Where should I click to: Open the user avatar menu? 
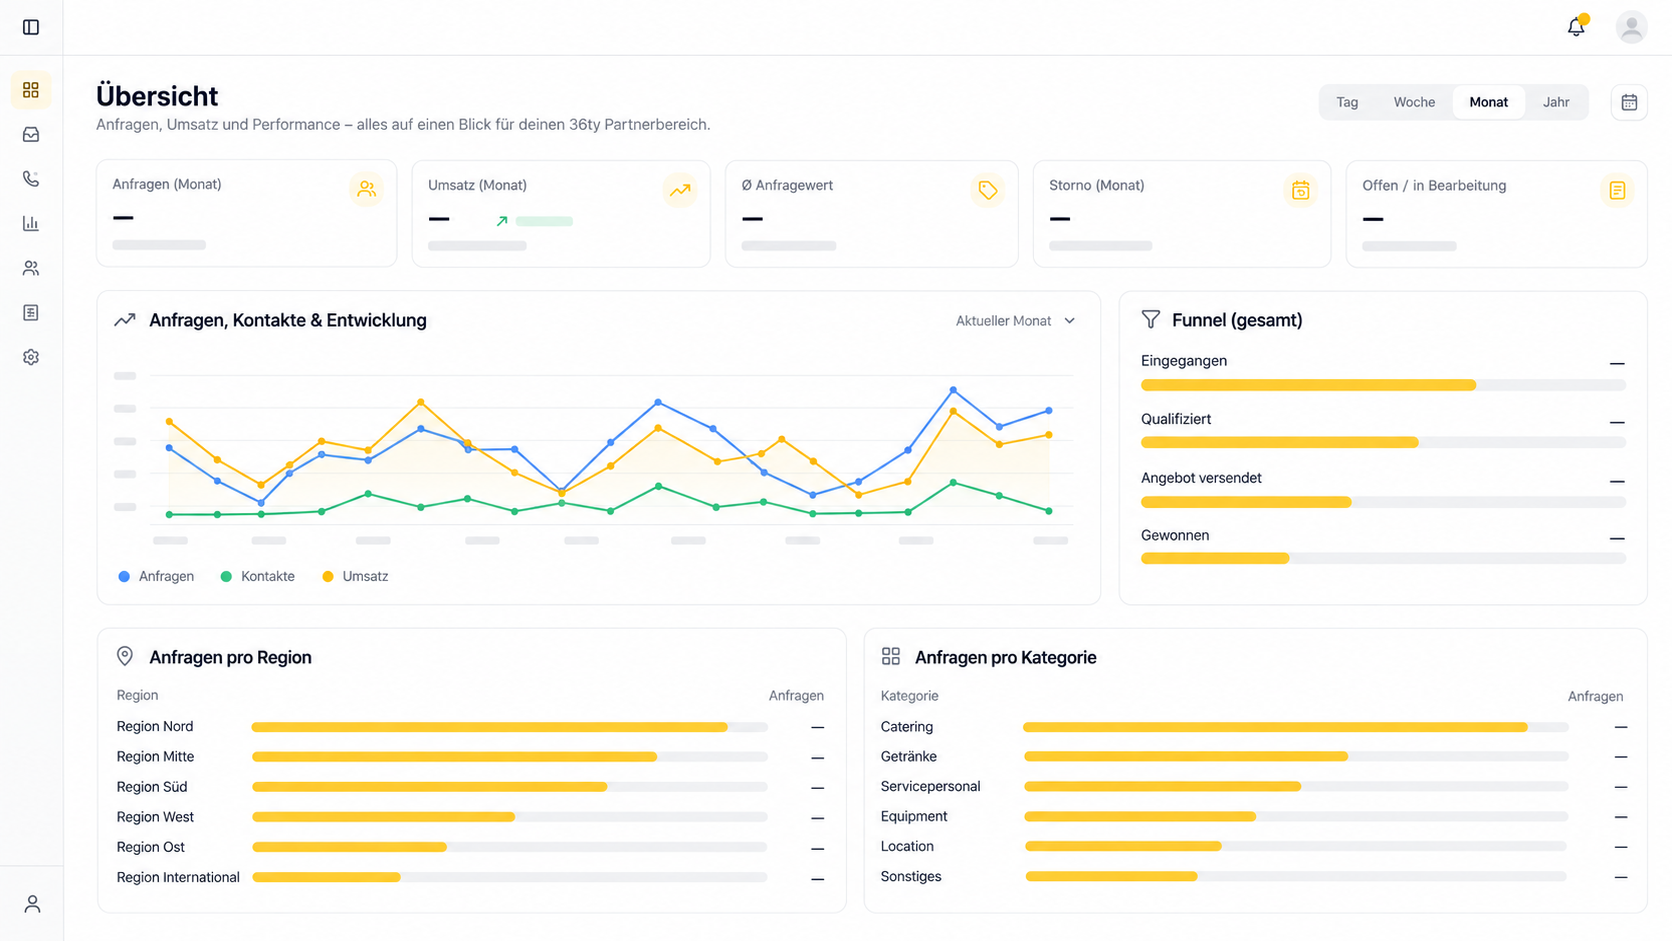click(x=1631, y=27)
